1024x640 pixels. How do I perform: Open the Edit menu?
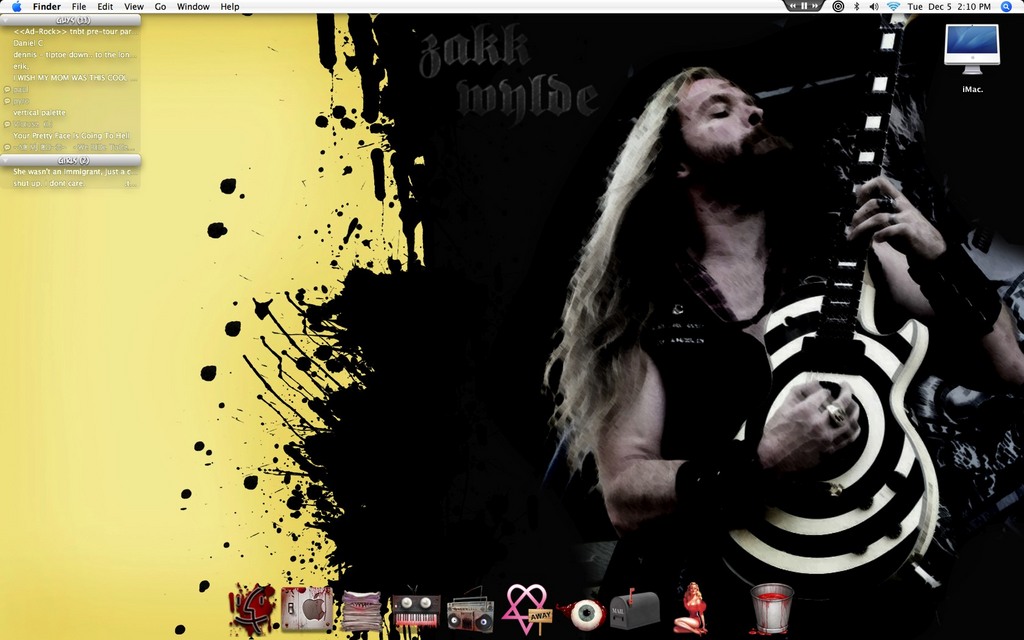104,7
